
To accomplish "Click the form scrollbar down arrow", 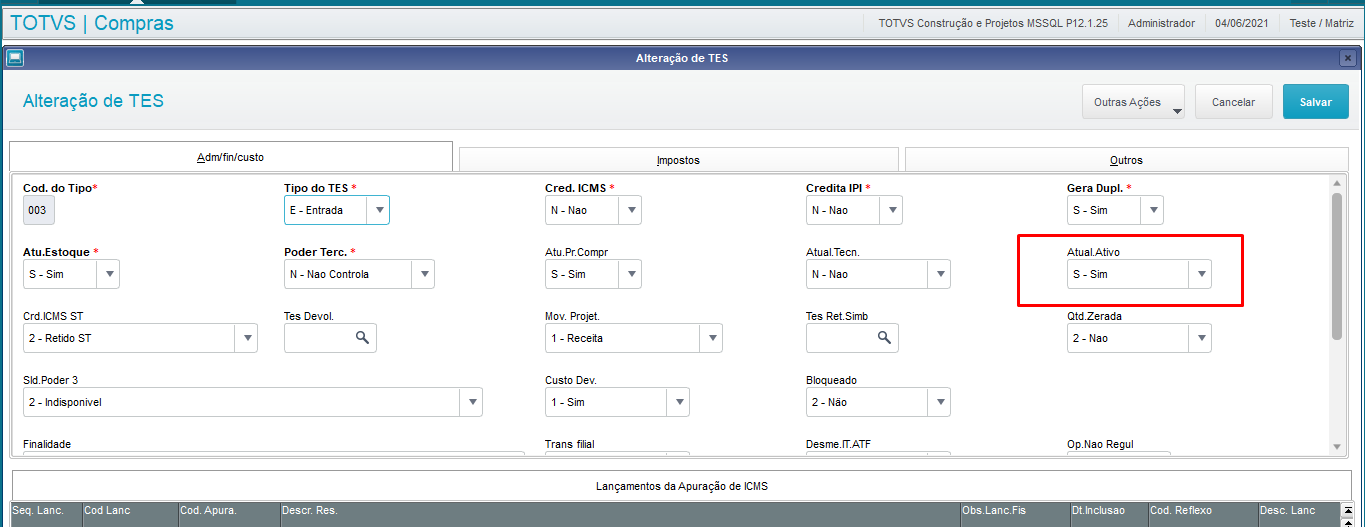I will (x=1337, y=446).
